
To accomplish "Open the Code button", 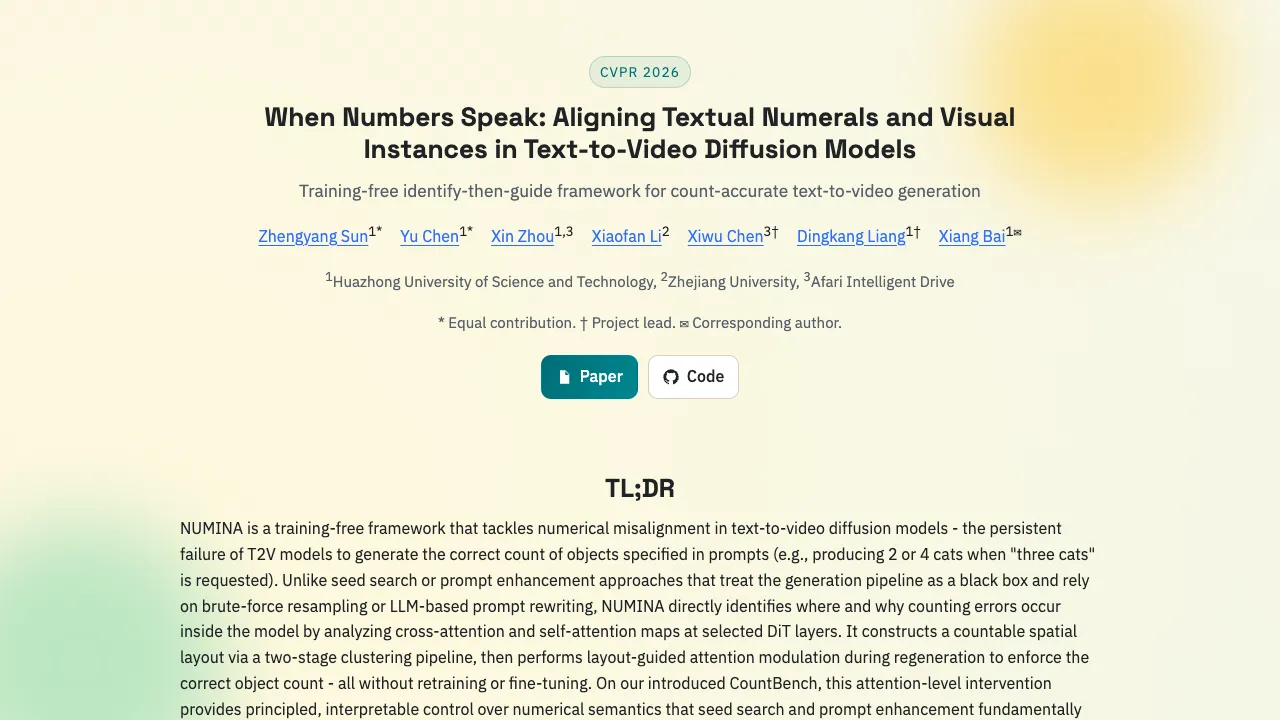I will tap(693, 377).
